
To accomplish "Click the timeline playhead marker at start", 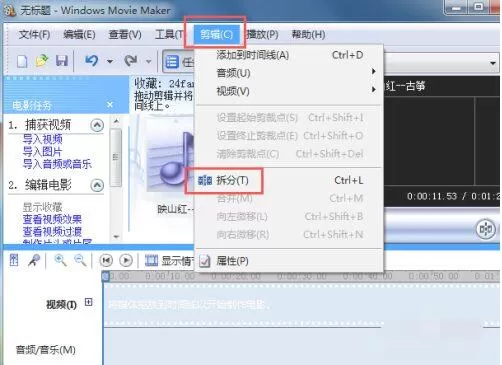I will point(106,276).
